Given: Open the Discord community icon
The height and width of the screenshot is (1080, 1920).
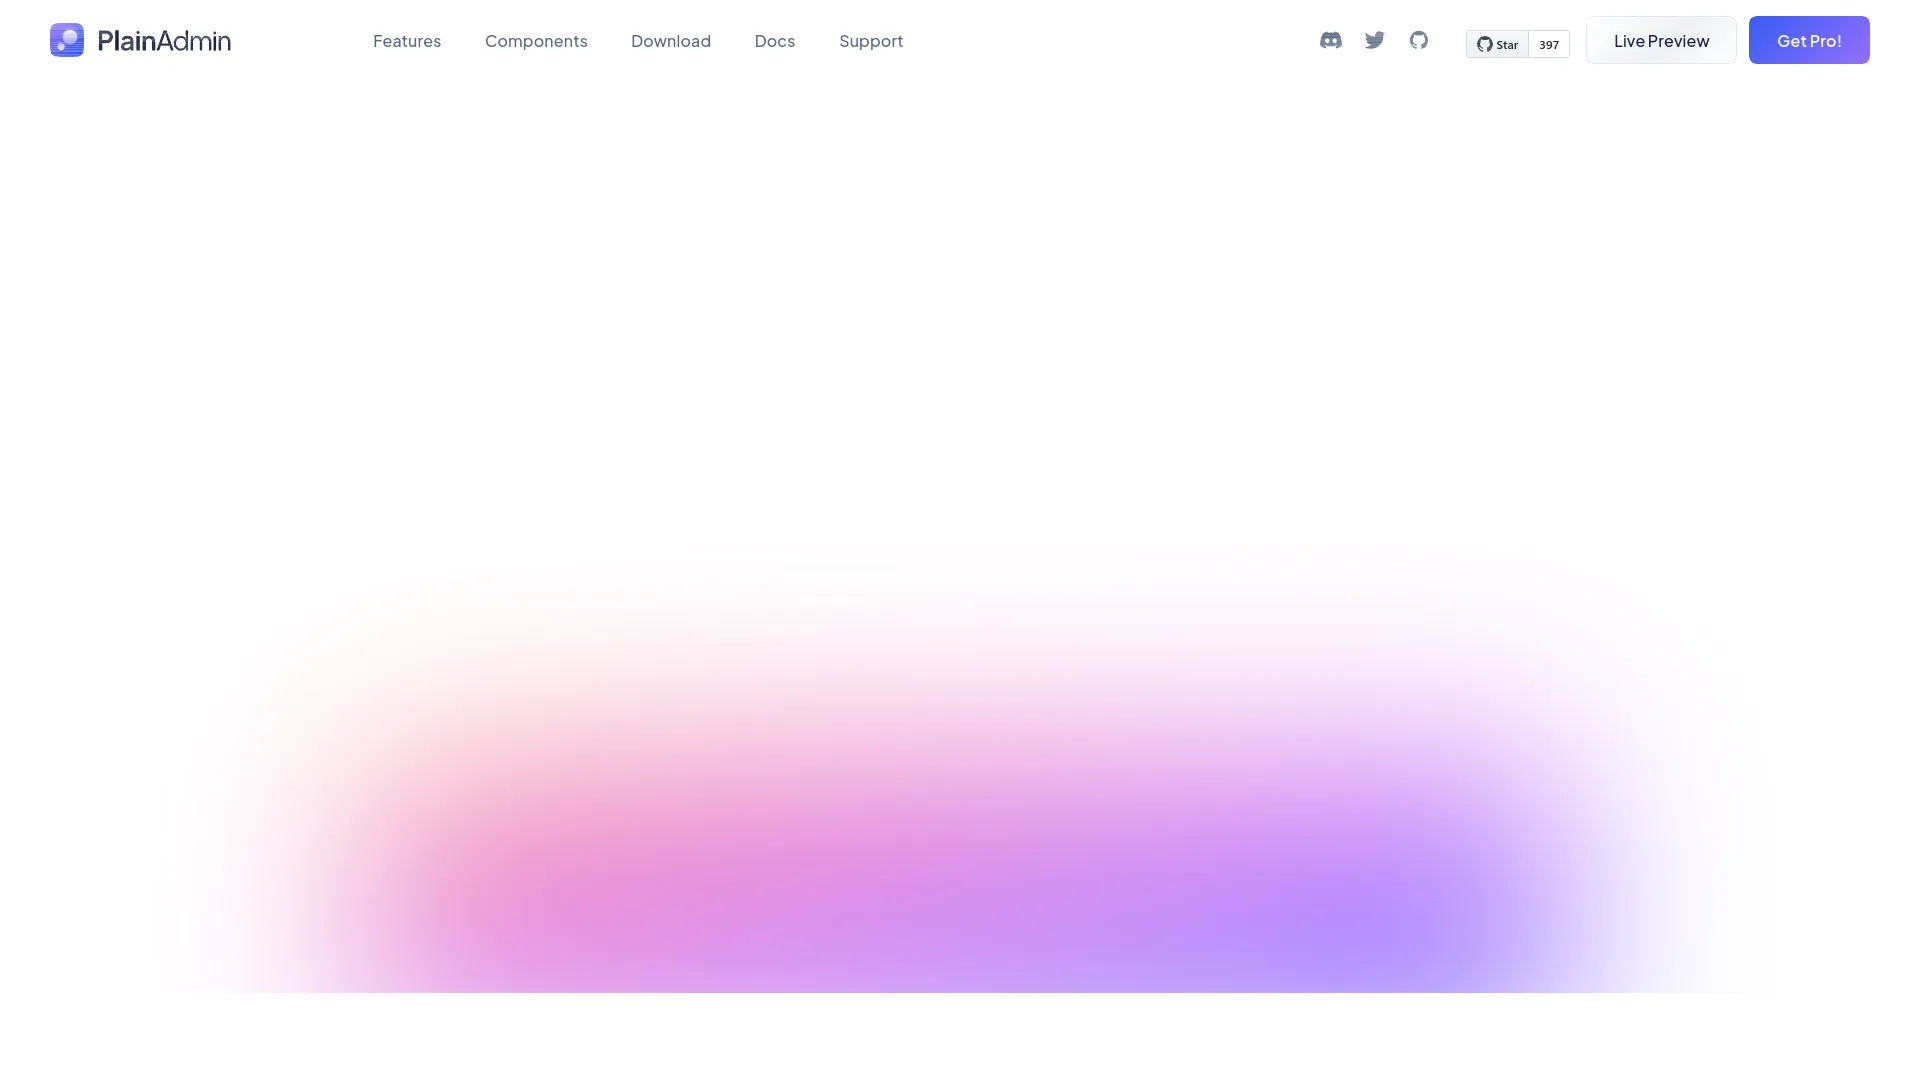Looking at the screenshot, I should pyautogui.click(x=1331, y=40).
